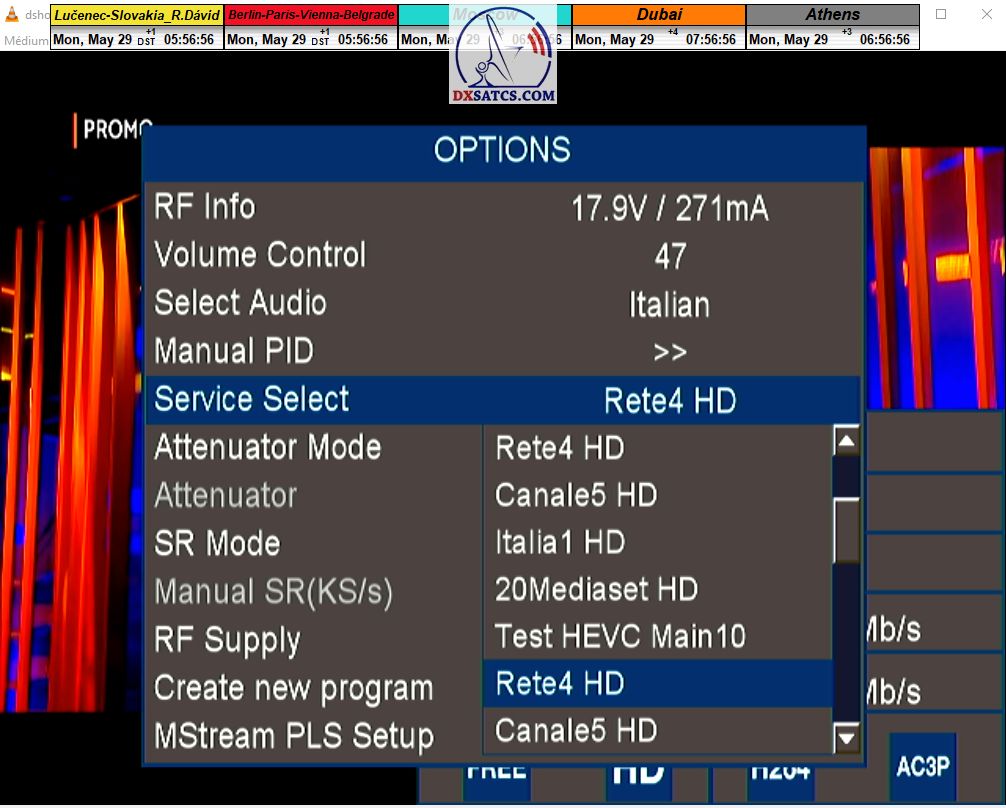Click the AC3P audio badge
The width and height of the screenshot is (1006, 808).
pyautogui.click(x=922, y=766)
